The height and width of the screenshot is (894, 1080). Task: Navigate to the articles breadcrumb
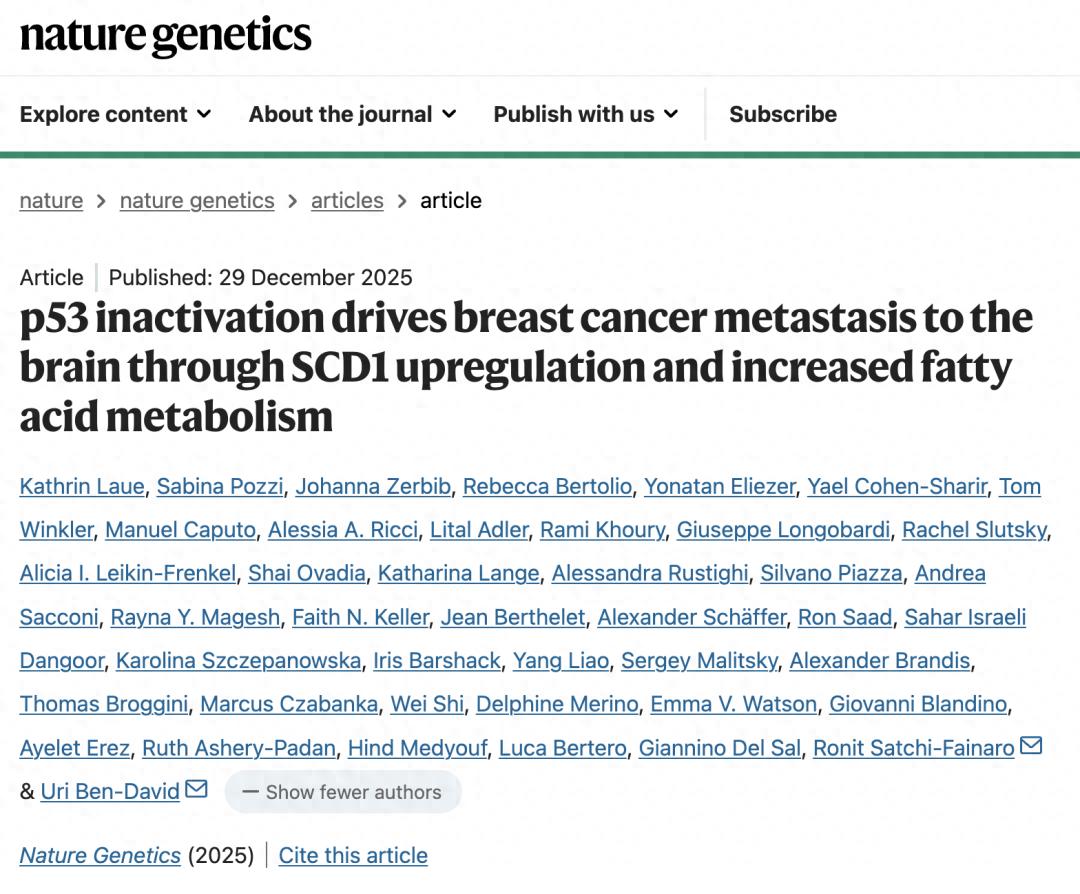(347, 200)
